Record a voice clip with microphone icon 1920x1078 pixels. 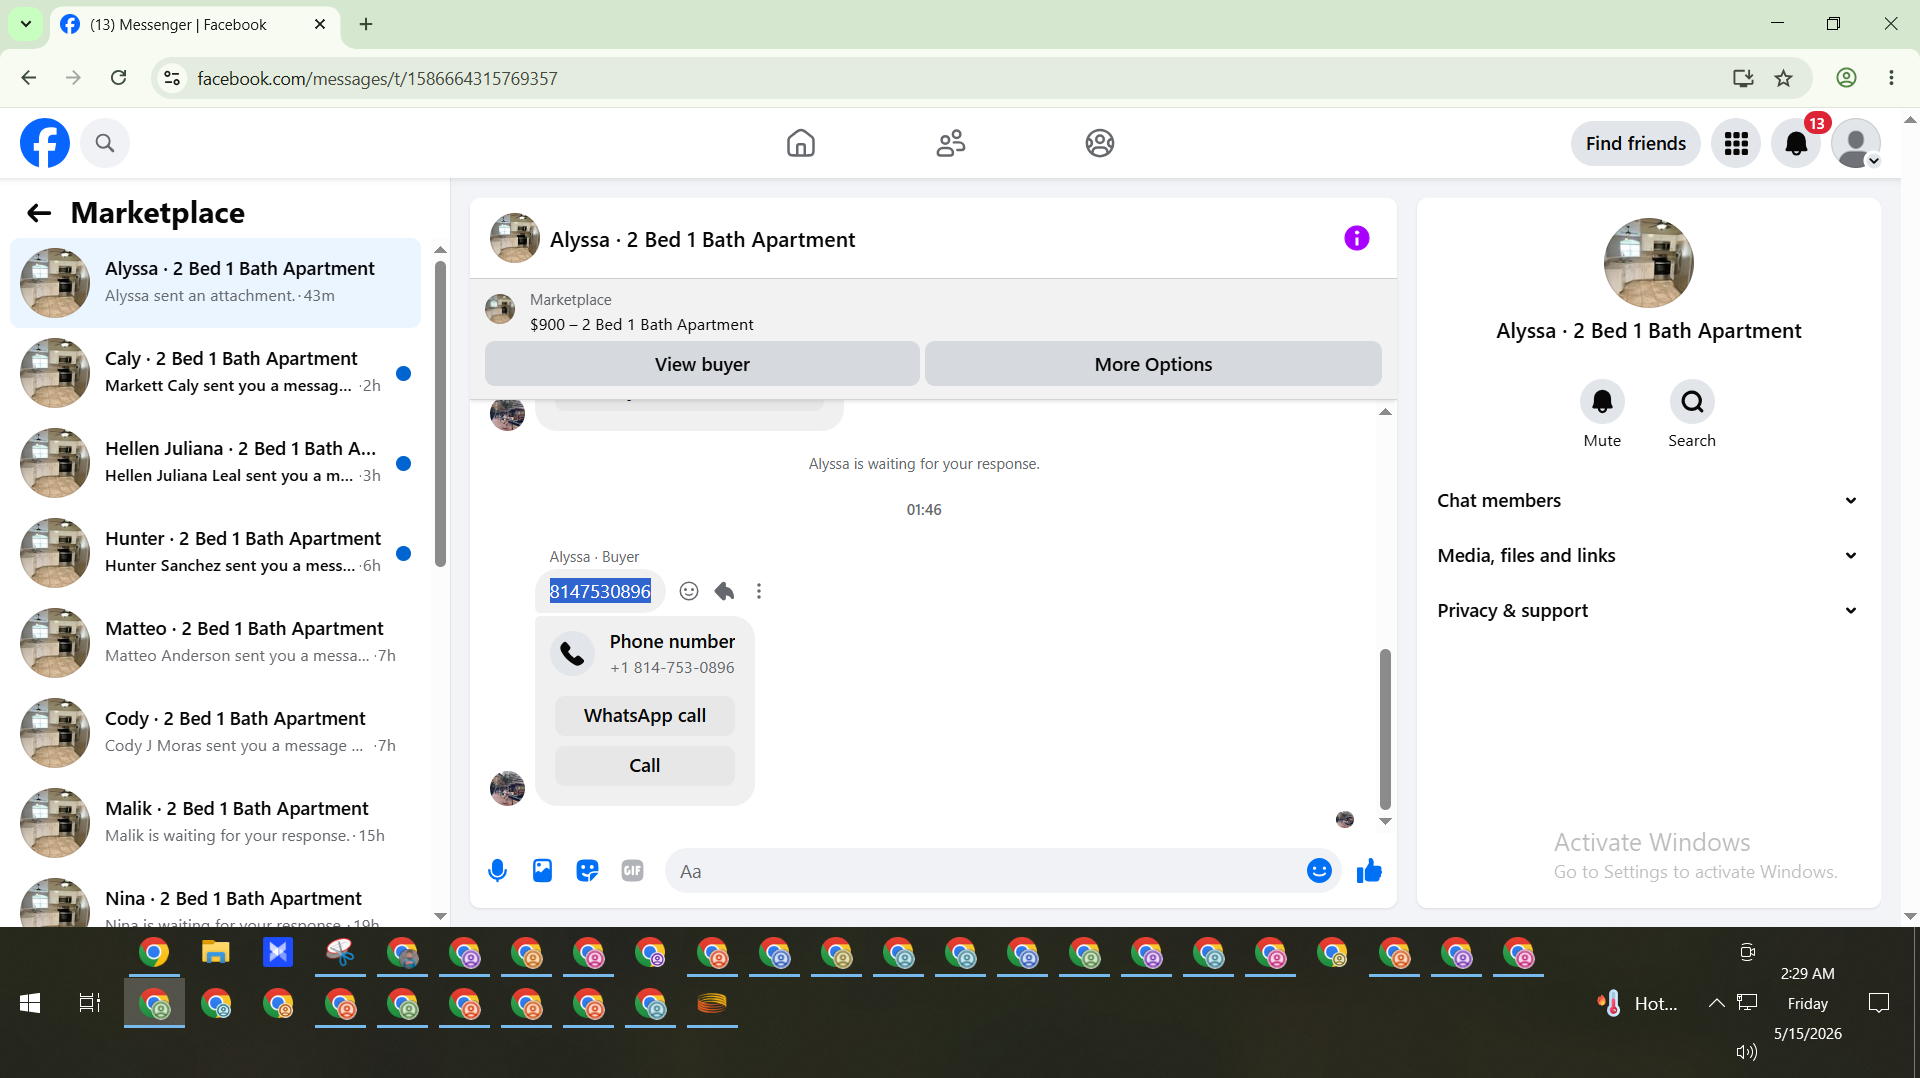coord(497,871)
